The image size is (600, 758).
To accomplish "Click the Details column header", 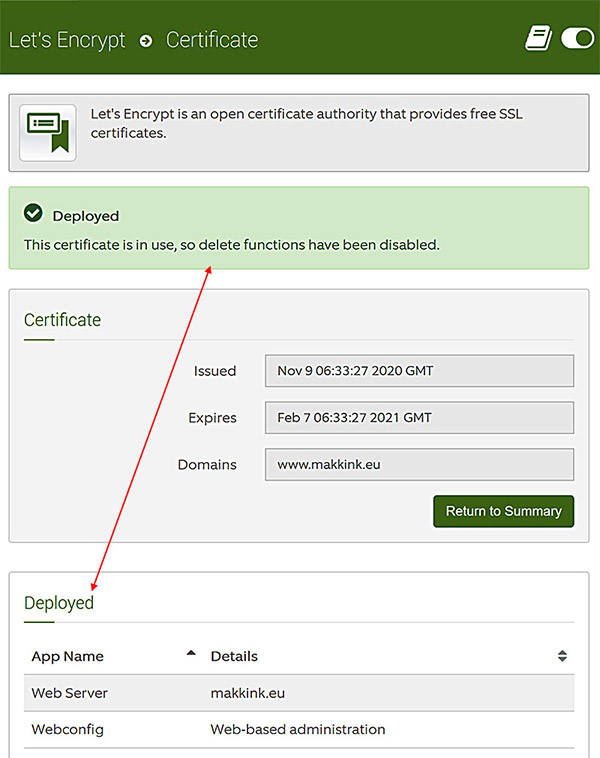I will pos(234,656).
